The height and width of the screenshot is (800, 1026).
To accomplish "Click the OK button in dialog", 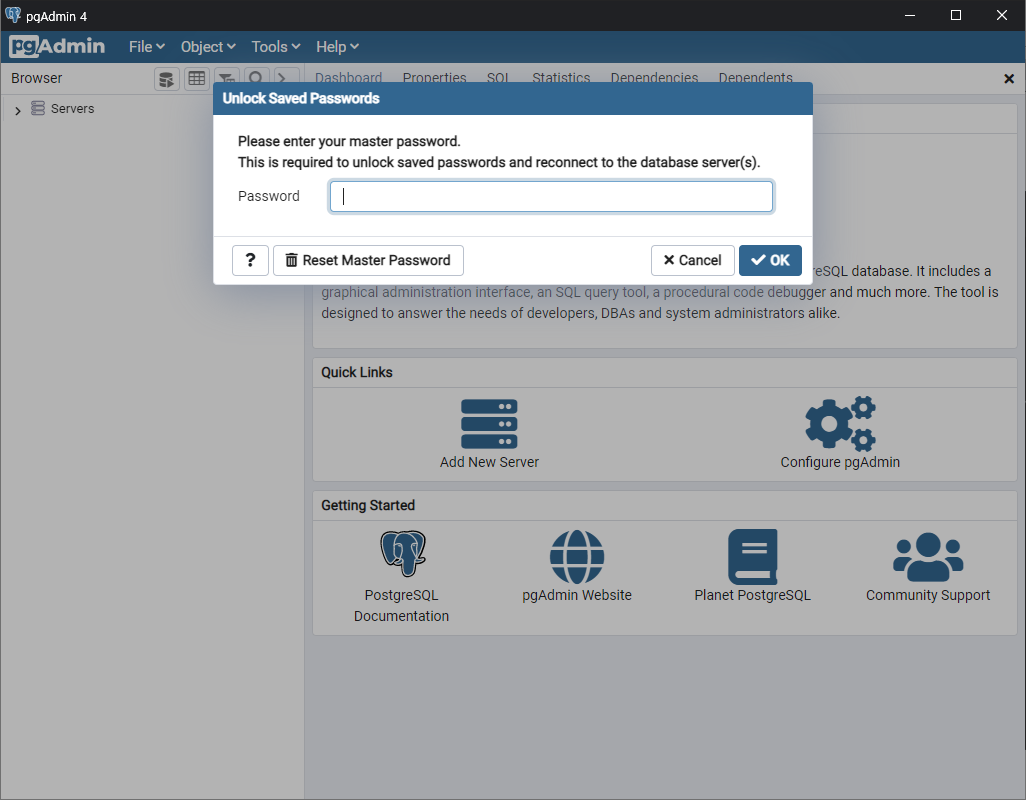I will (x=770, y=260).
